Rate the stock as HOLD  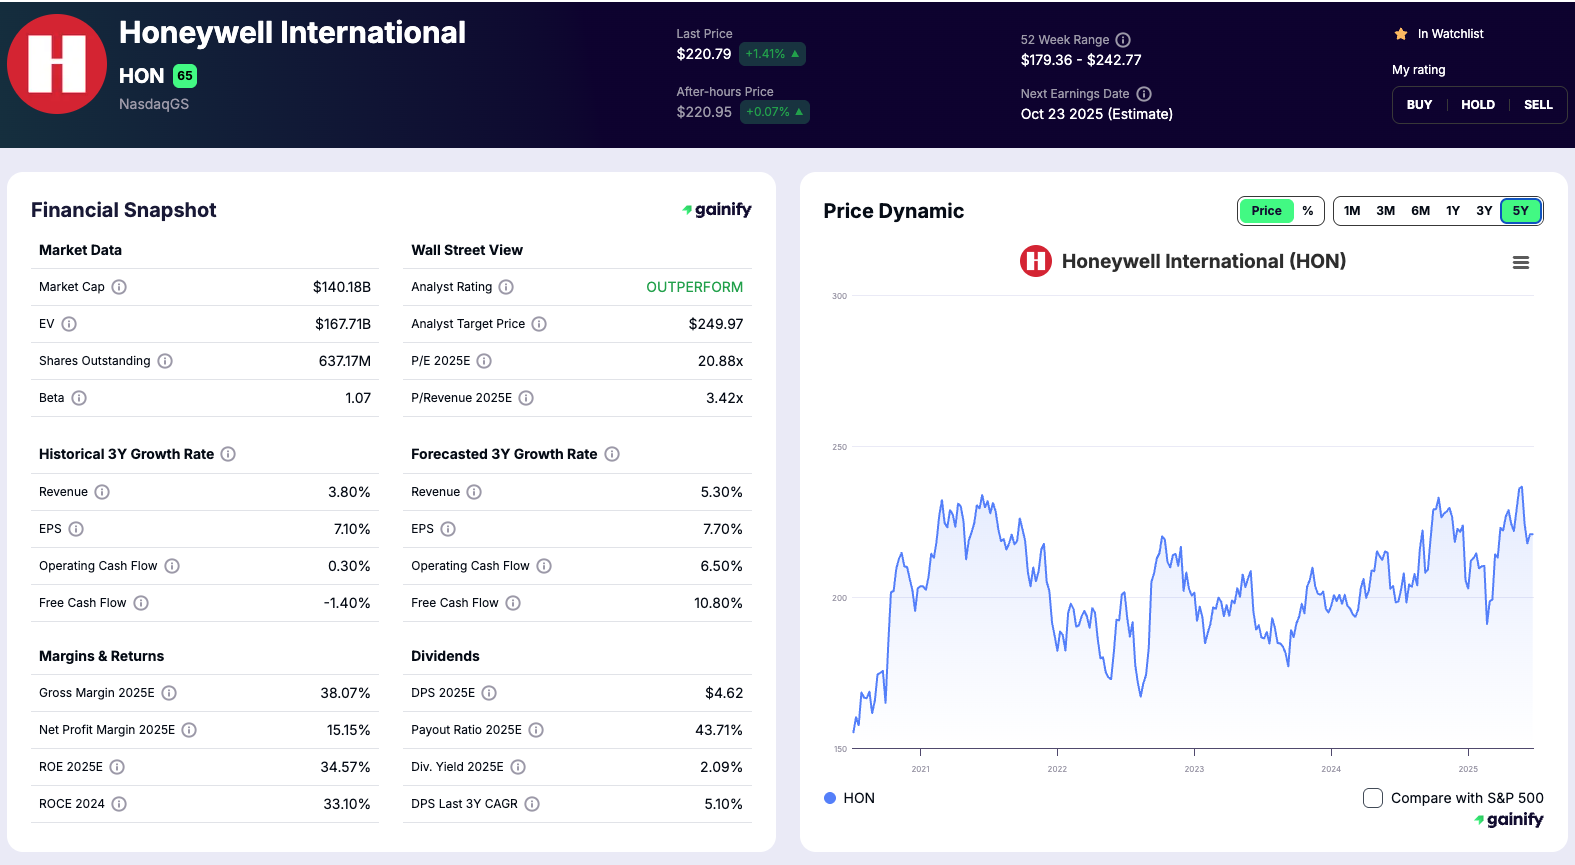(x=1478, y=105)
